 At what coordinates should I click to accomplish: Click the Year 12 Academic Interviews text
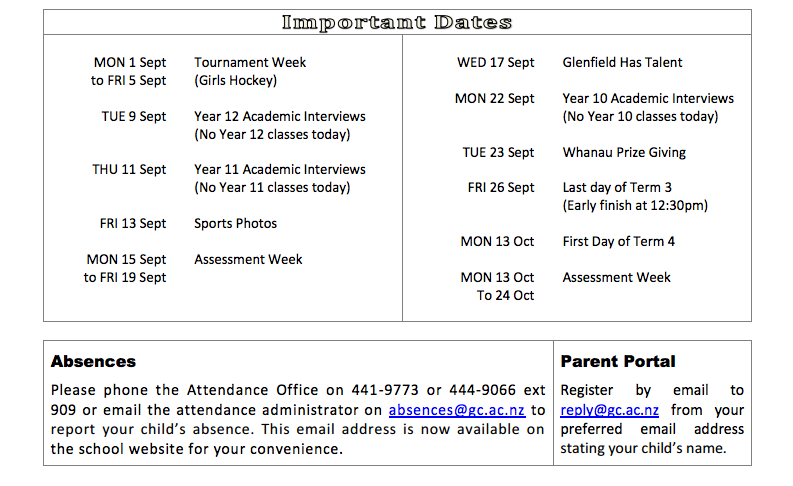click(280, 116)
